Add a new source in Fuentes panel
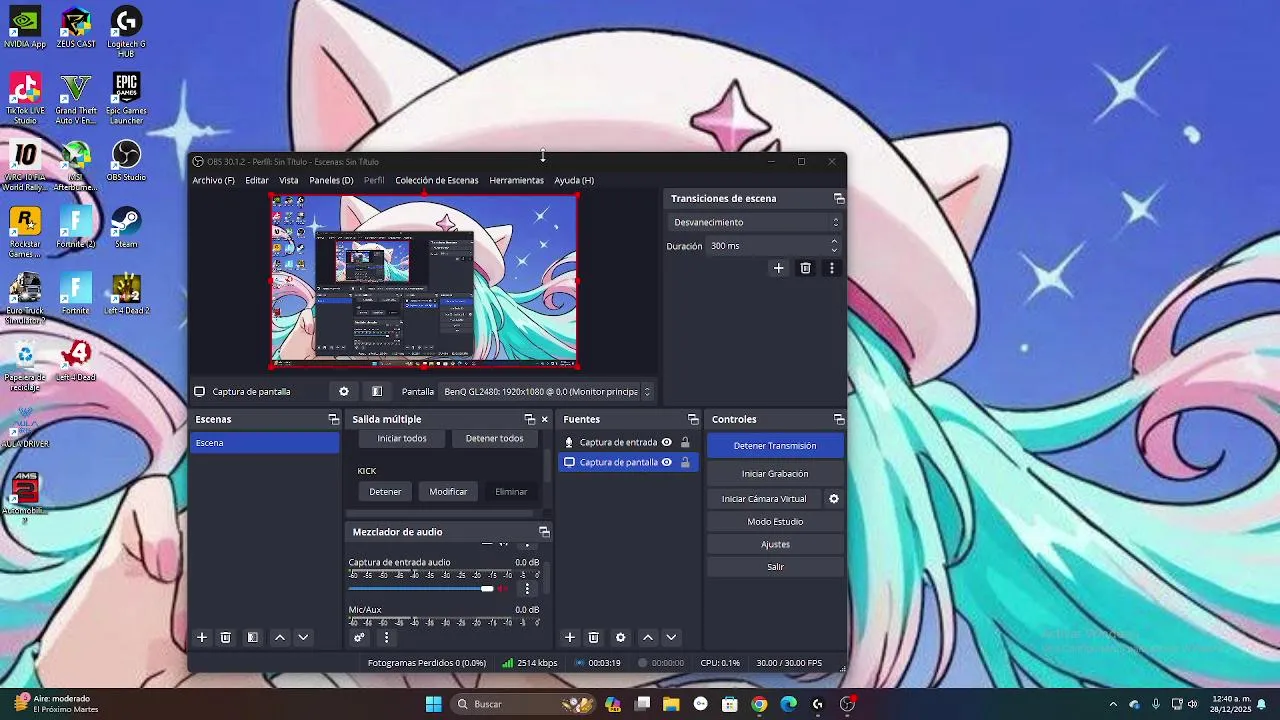Image resolution: width=1280 pixels, height=720 pixels. click(570, 637)
